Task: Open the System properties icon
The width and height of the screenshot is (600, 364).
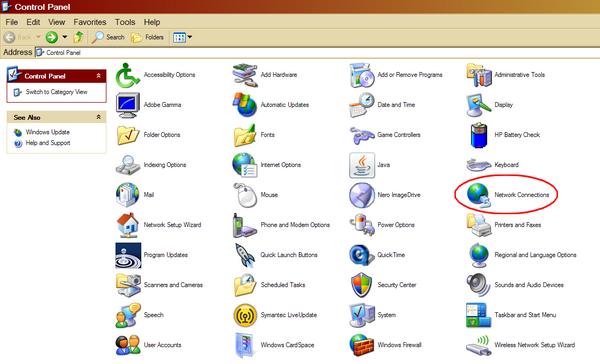Action: click(362, 315)
